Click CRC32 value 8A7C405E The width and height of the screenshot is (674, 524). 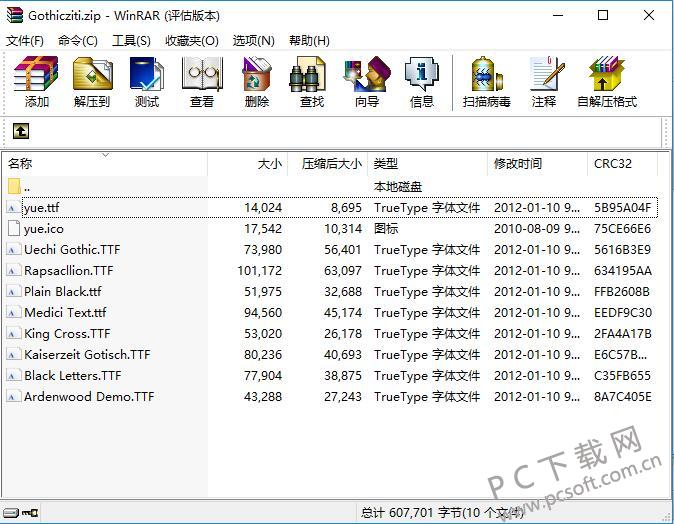tap(622, 397)
